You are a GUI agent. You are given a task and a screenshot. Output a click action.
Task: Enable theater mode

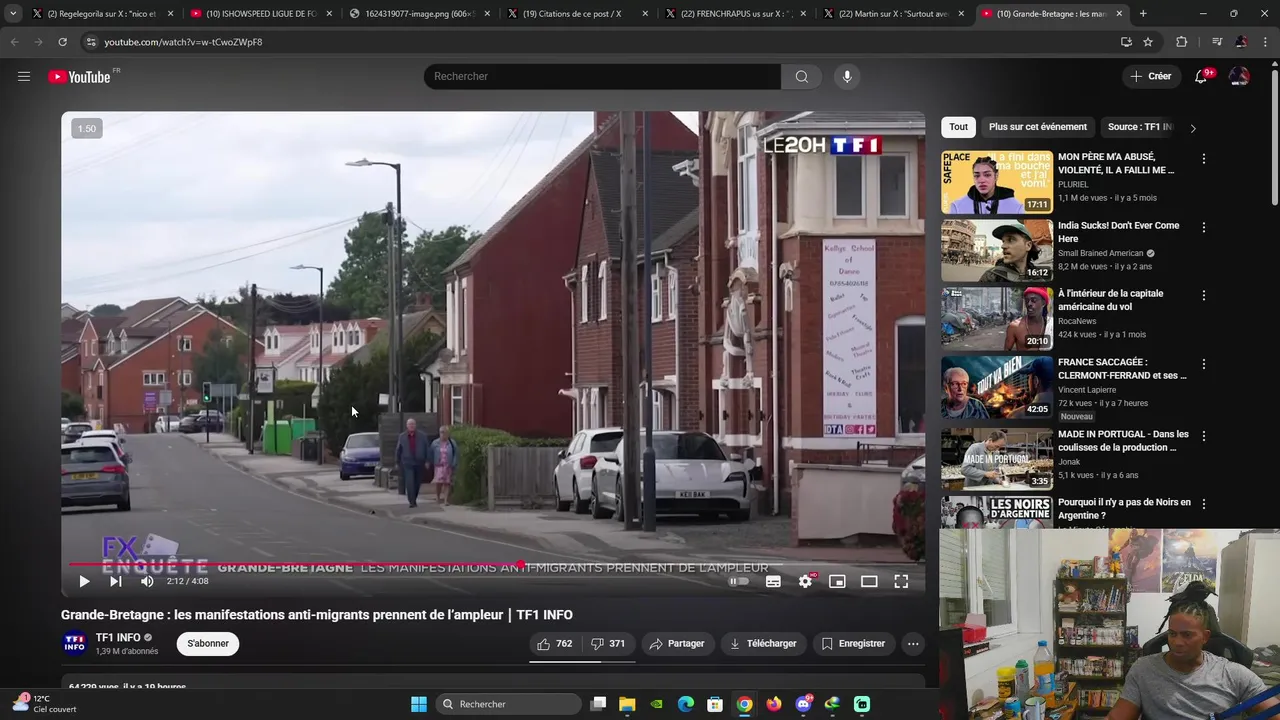869,581
